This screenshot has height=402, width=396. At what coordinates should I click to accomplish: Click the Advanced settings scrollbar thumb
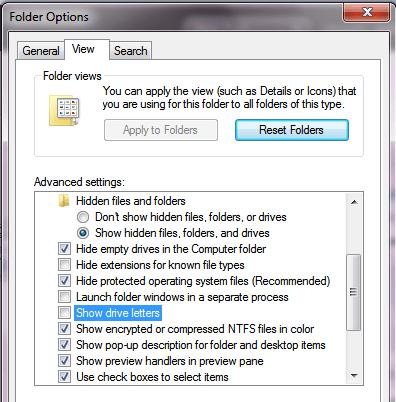[x=353, y=292]
